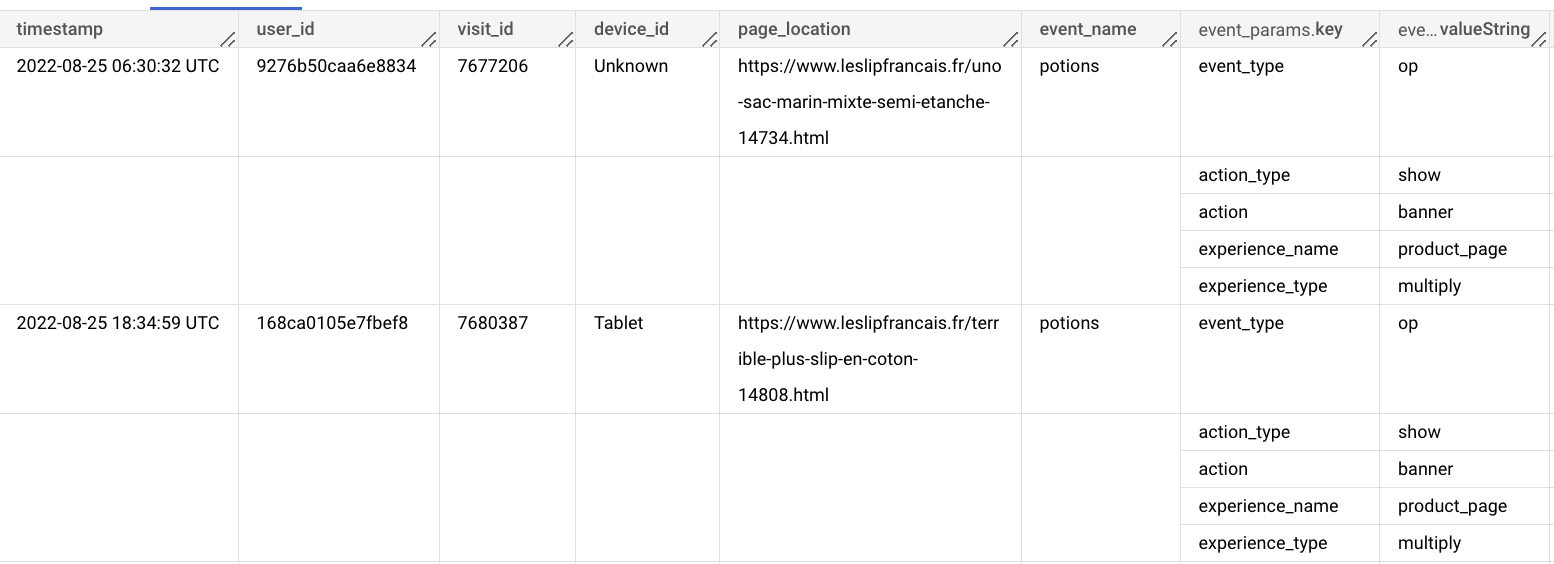Click the timestamp column resize handle icon
The width and height of the screenshot is (1554, 564).
pyautogui.click(x=229, y=40)
